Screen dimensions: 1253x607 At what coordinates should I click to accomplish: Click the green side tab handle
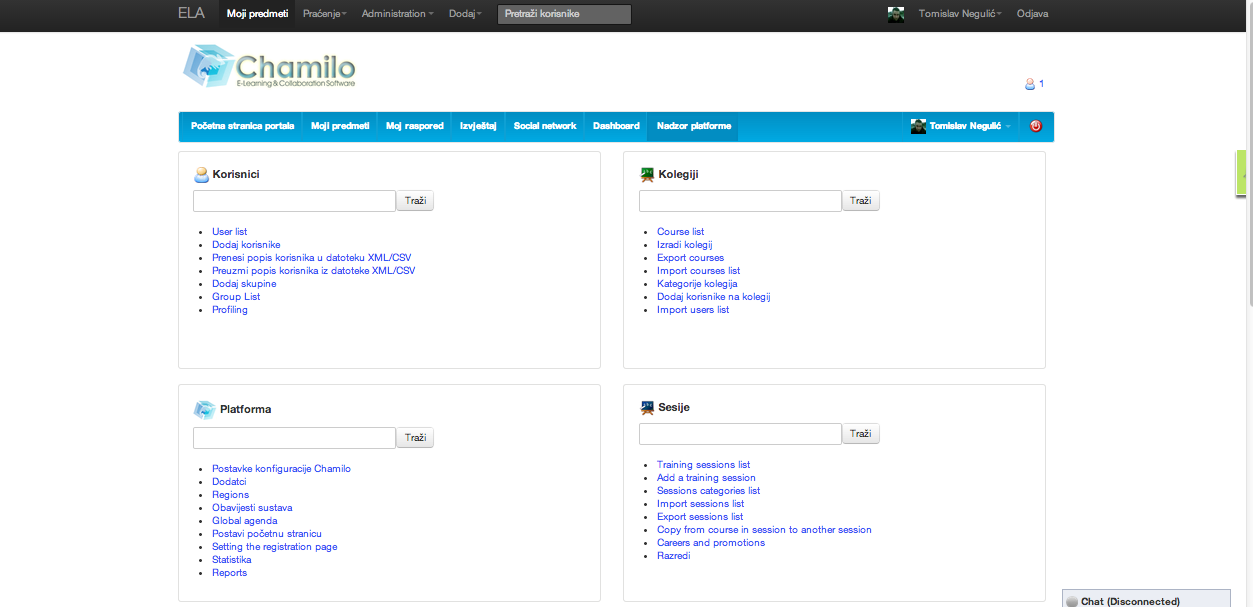coord(1243,174)
